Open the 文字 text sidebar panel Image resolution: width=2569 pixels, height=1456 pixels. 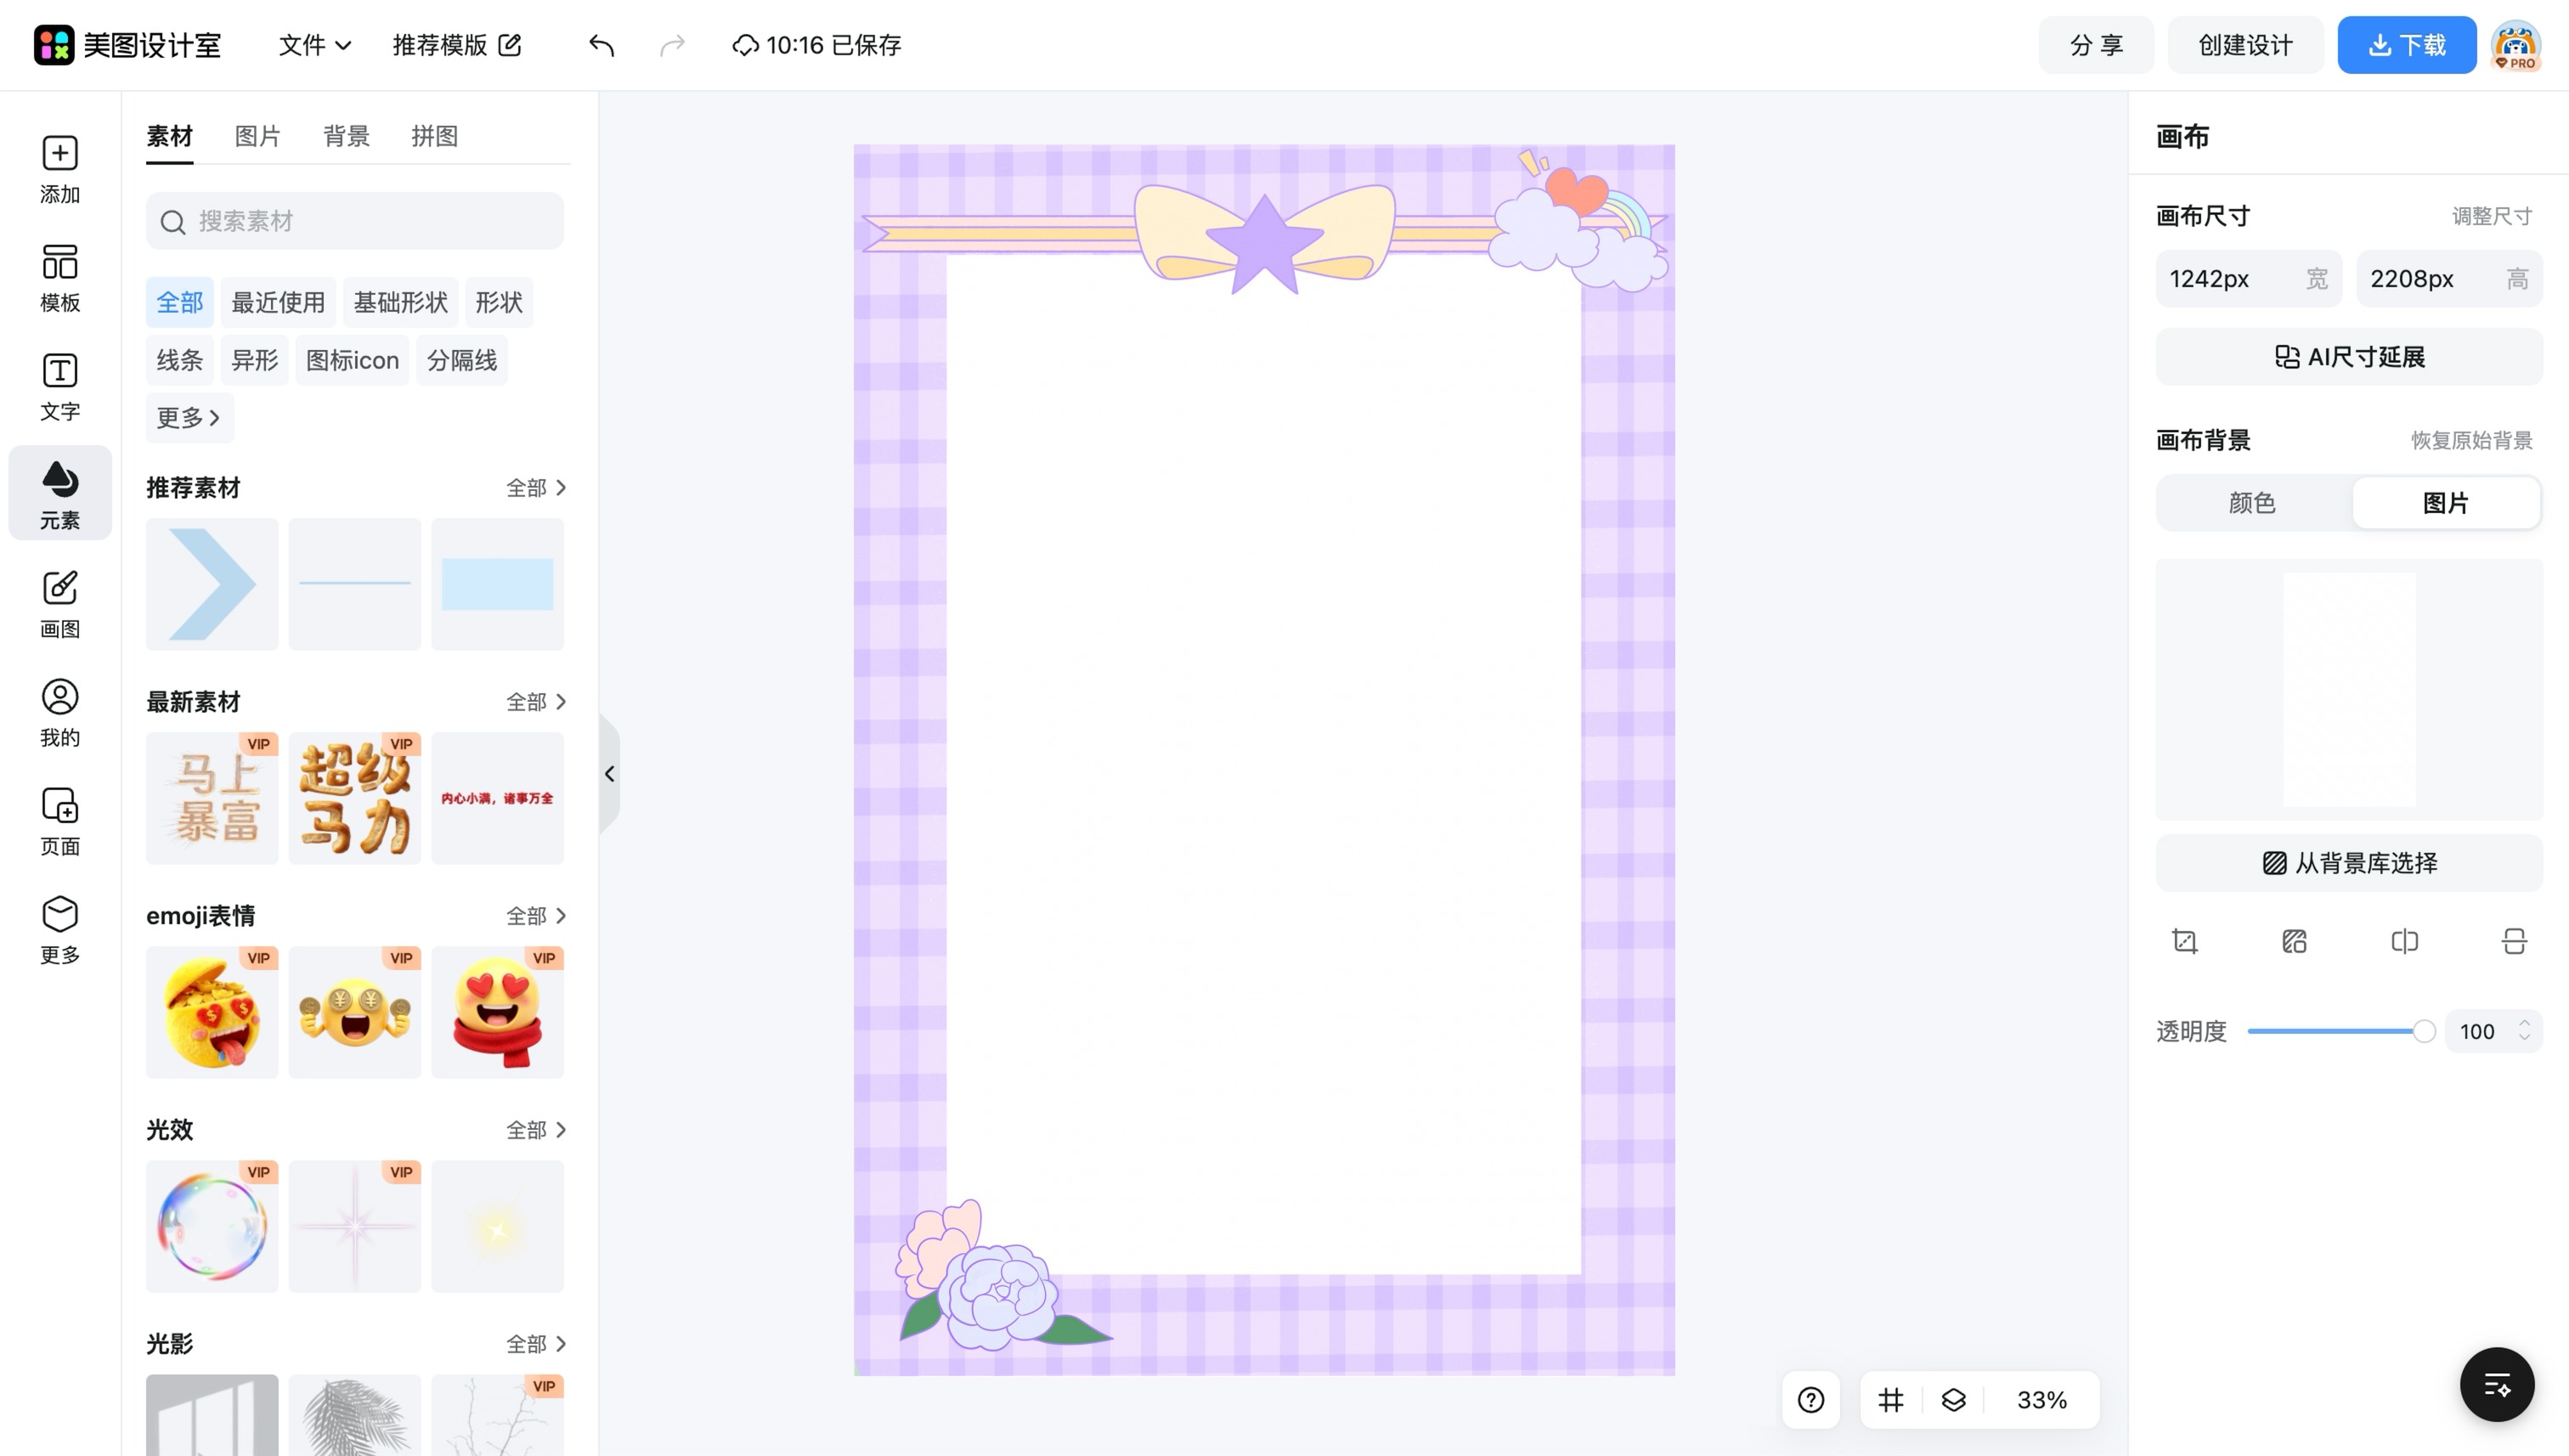[60, 387]
